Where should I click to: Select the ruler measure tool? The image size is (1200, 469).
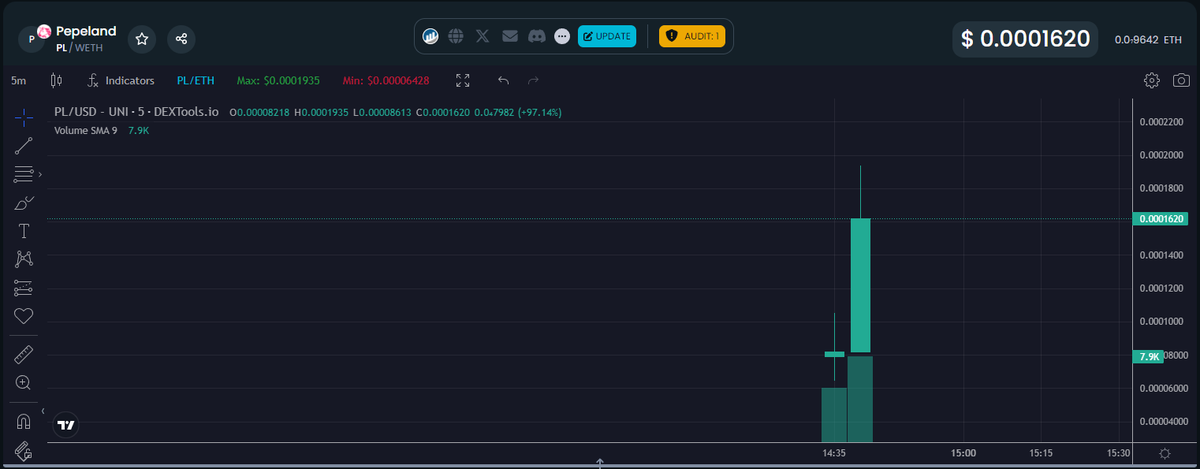coord(24,354)
